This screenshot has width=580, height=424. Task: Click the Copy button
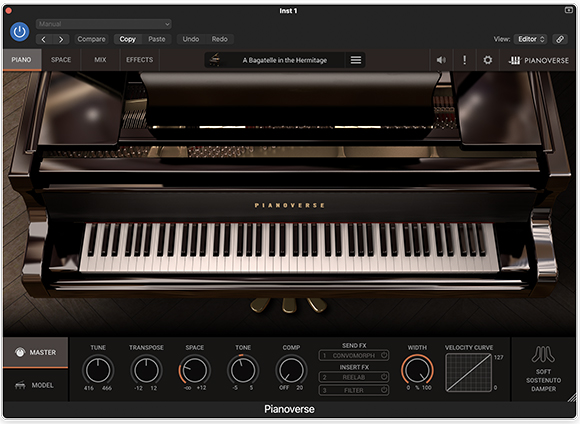tap(128, 39)
